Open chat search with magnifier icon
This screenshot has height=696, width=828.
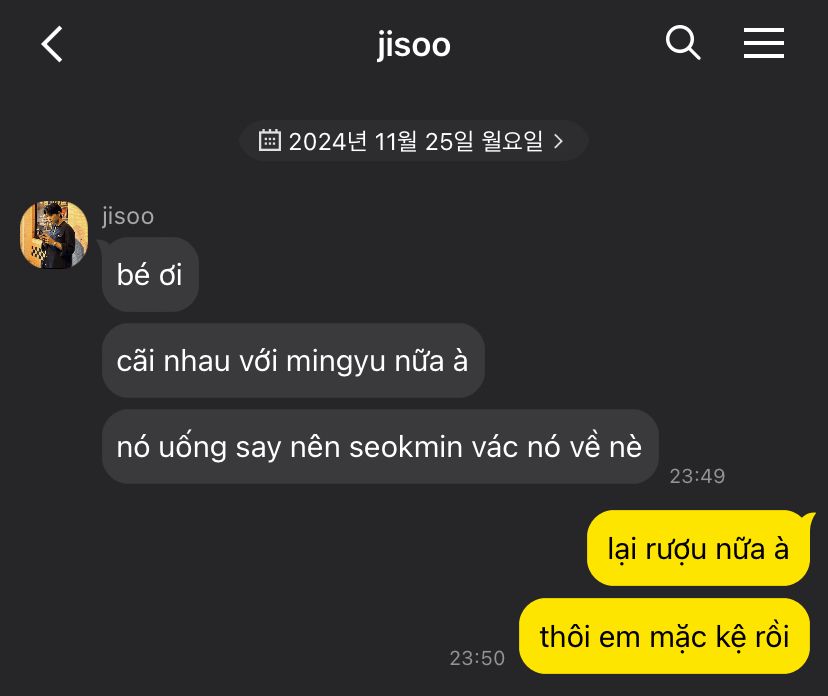click(683, 42)
